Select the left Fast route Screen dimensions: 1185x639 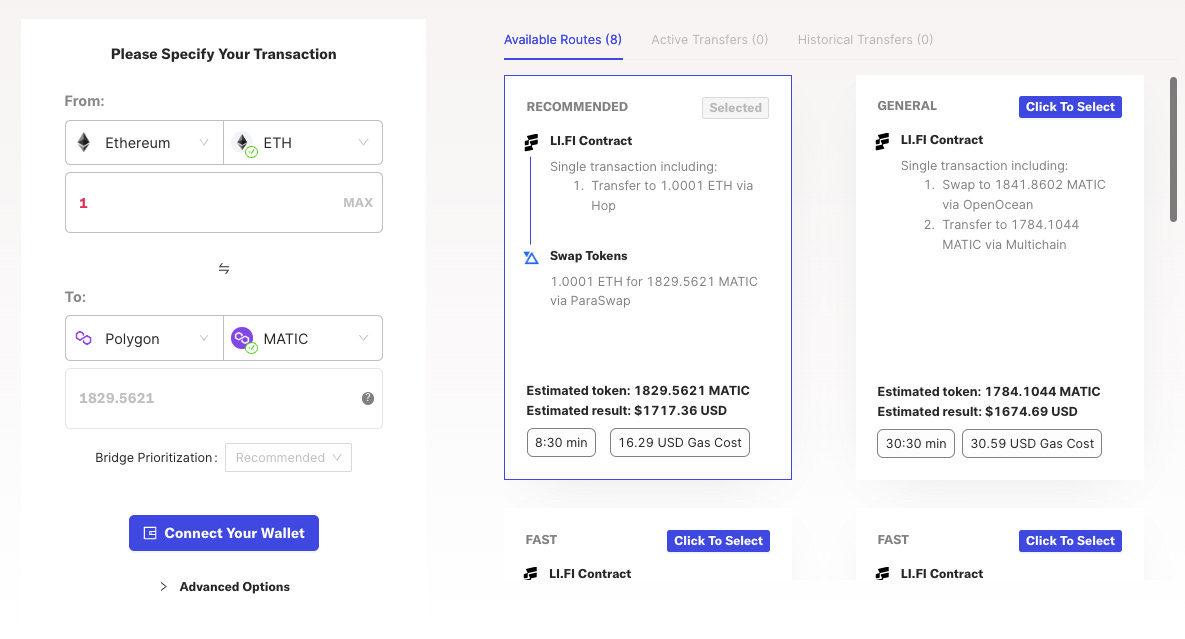pos(718,541)
